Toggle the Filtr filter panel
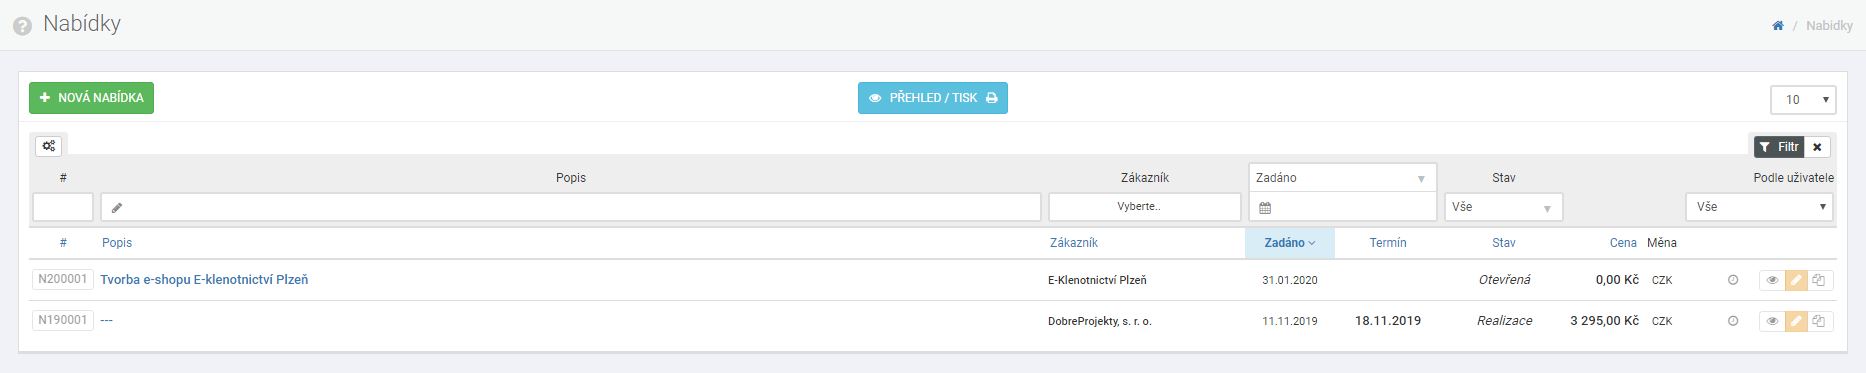 pos(1779,147)
